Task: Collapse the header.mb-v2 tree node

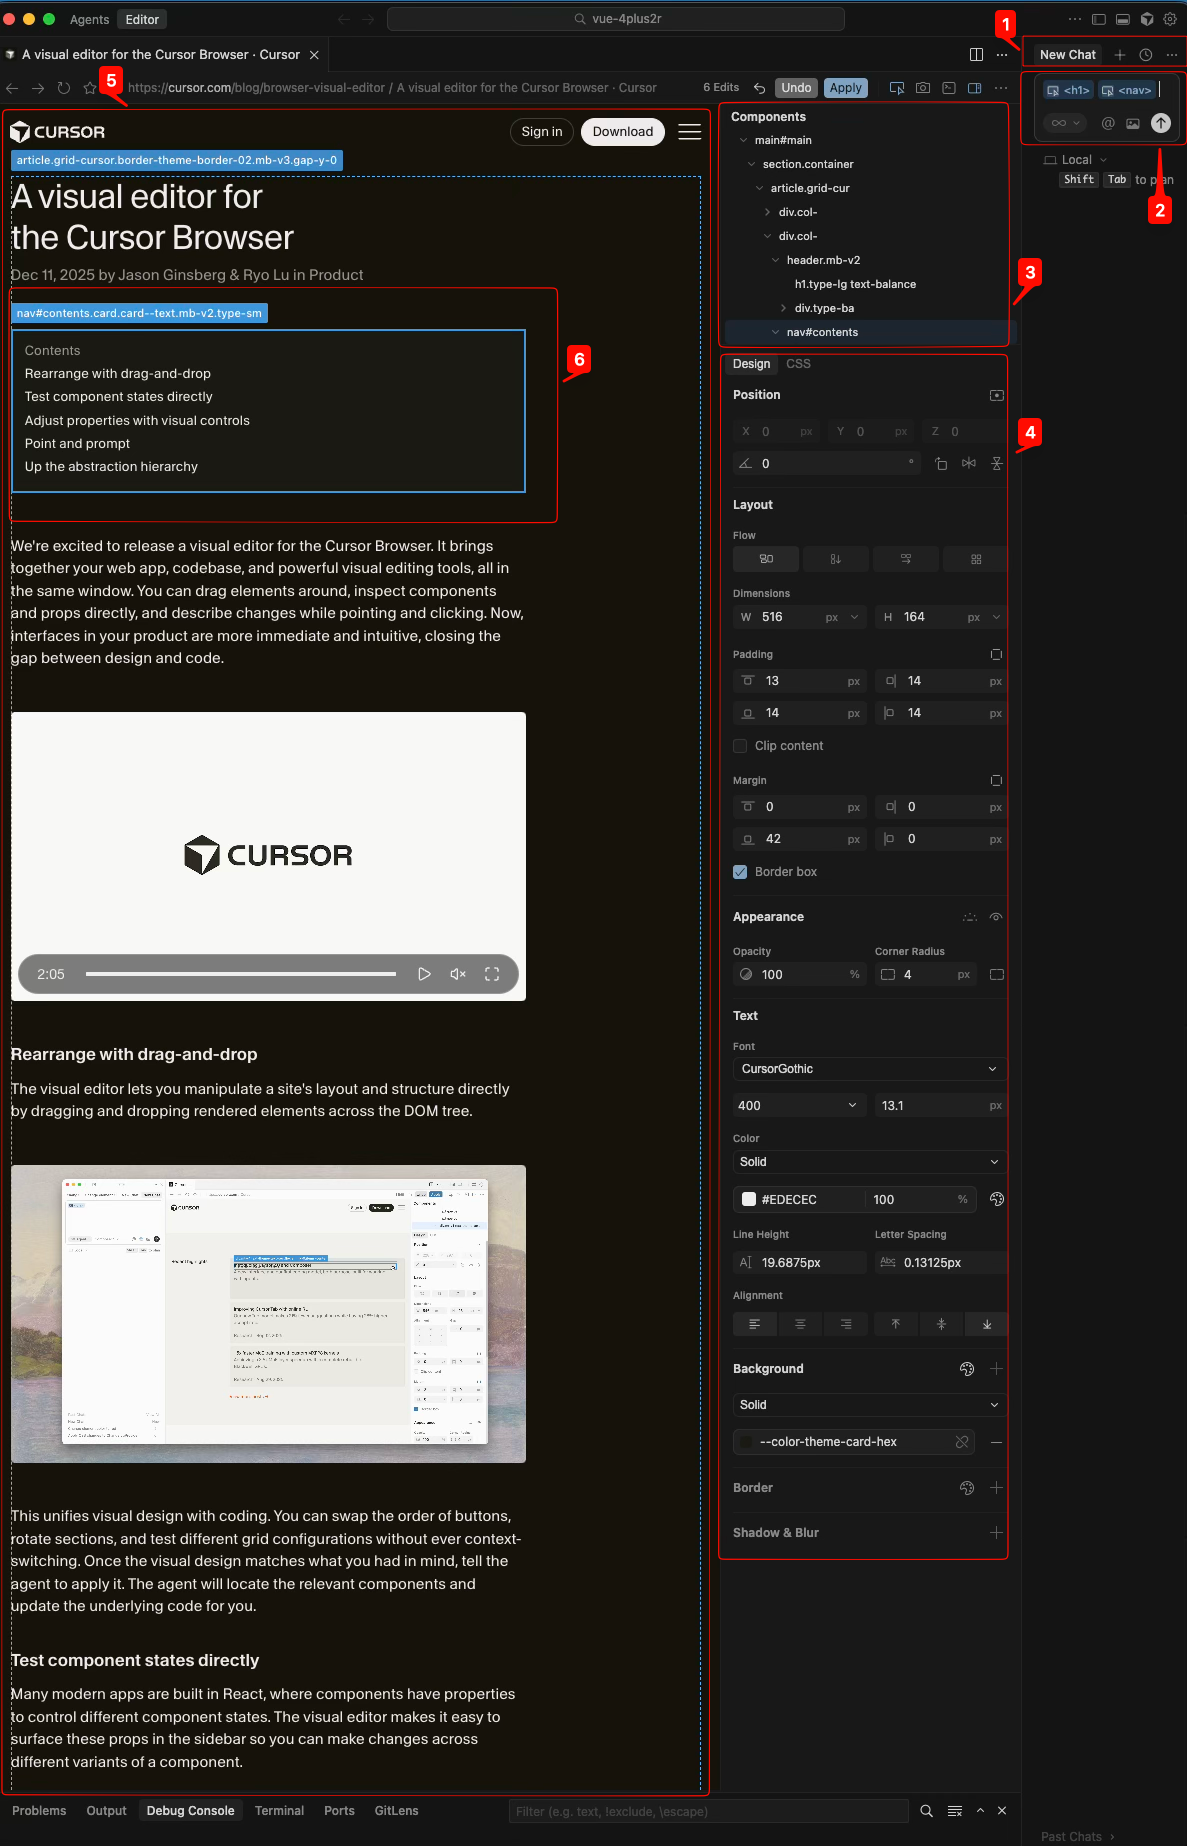Action: pyautogui.click(x=775, y=260)
